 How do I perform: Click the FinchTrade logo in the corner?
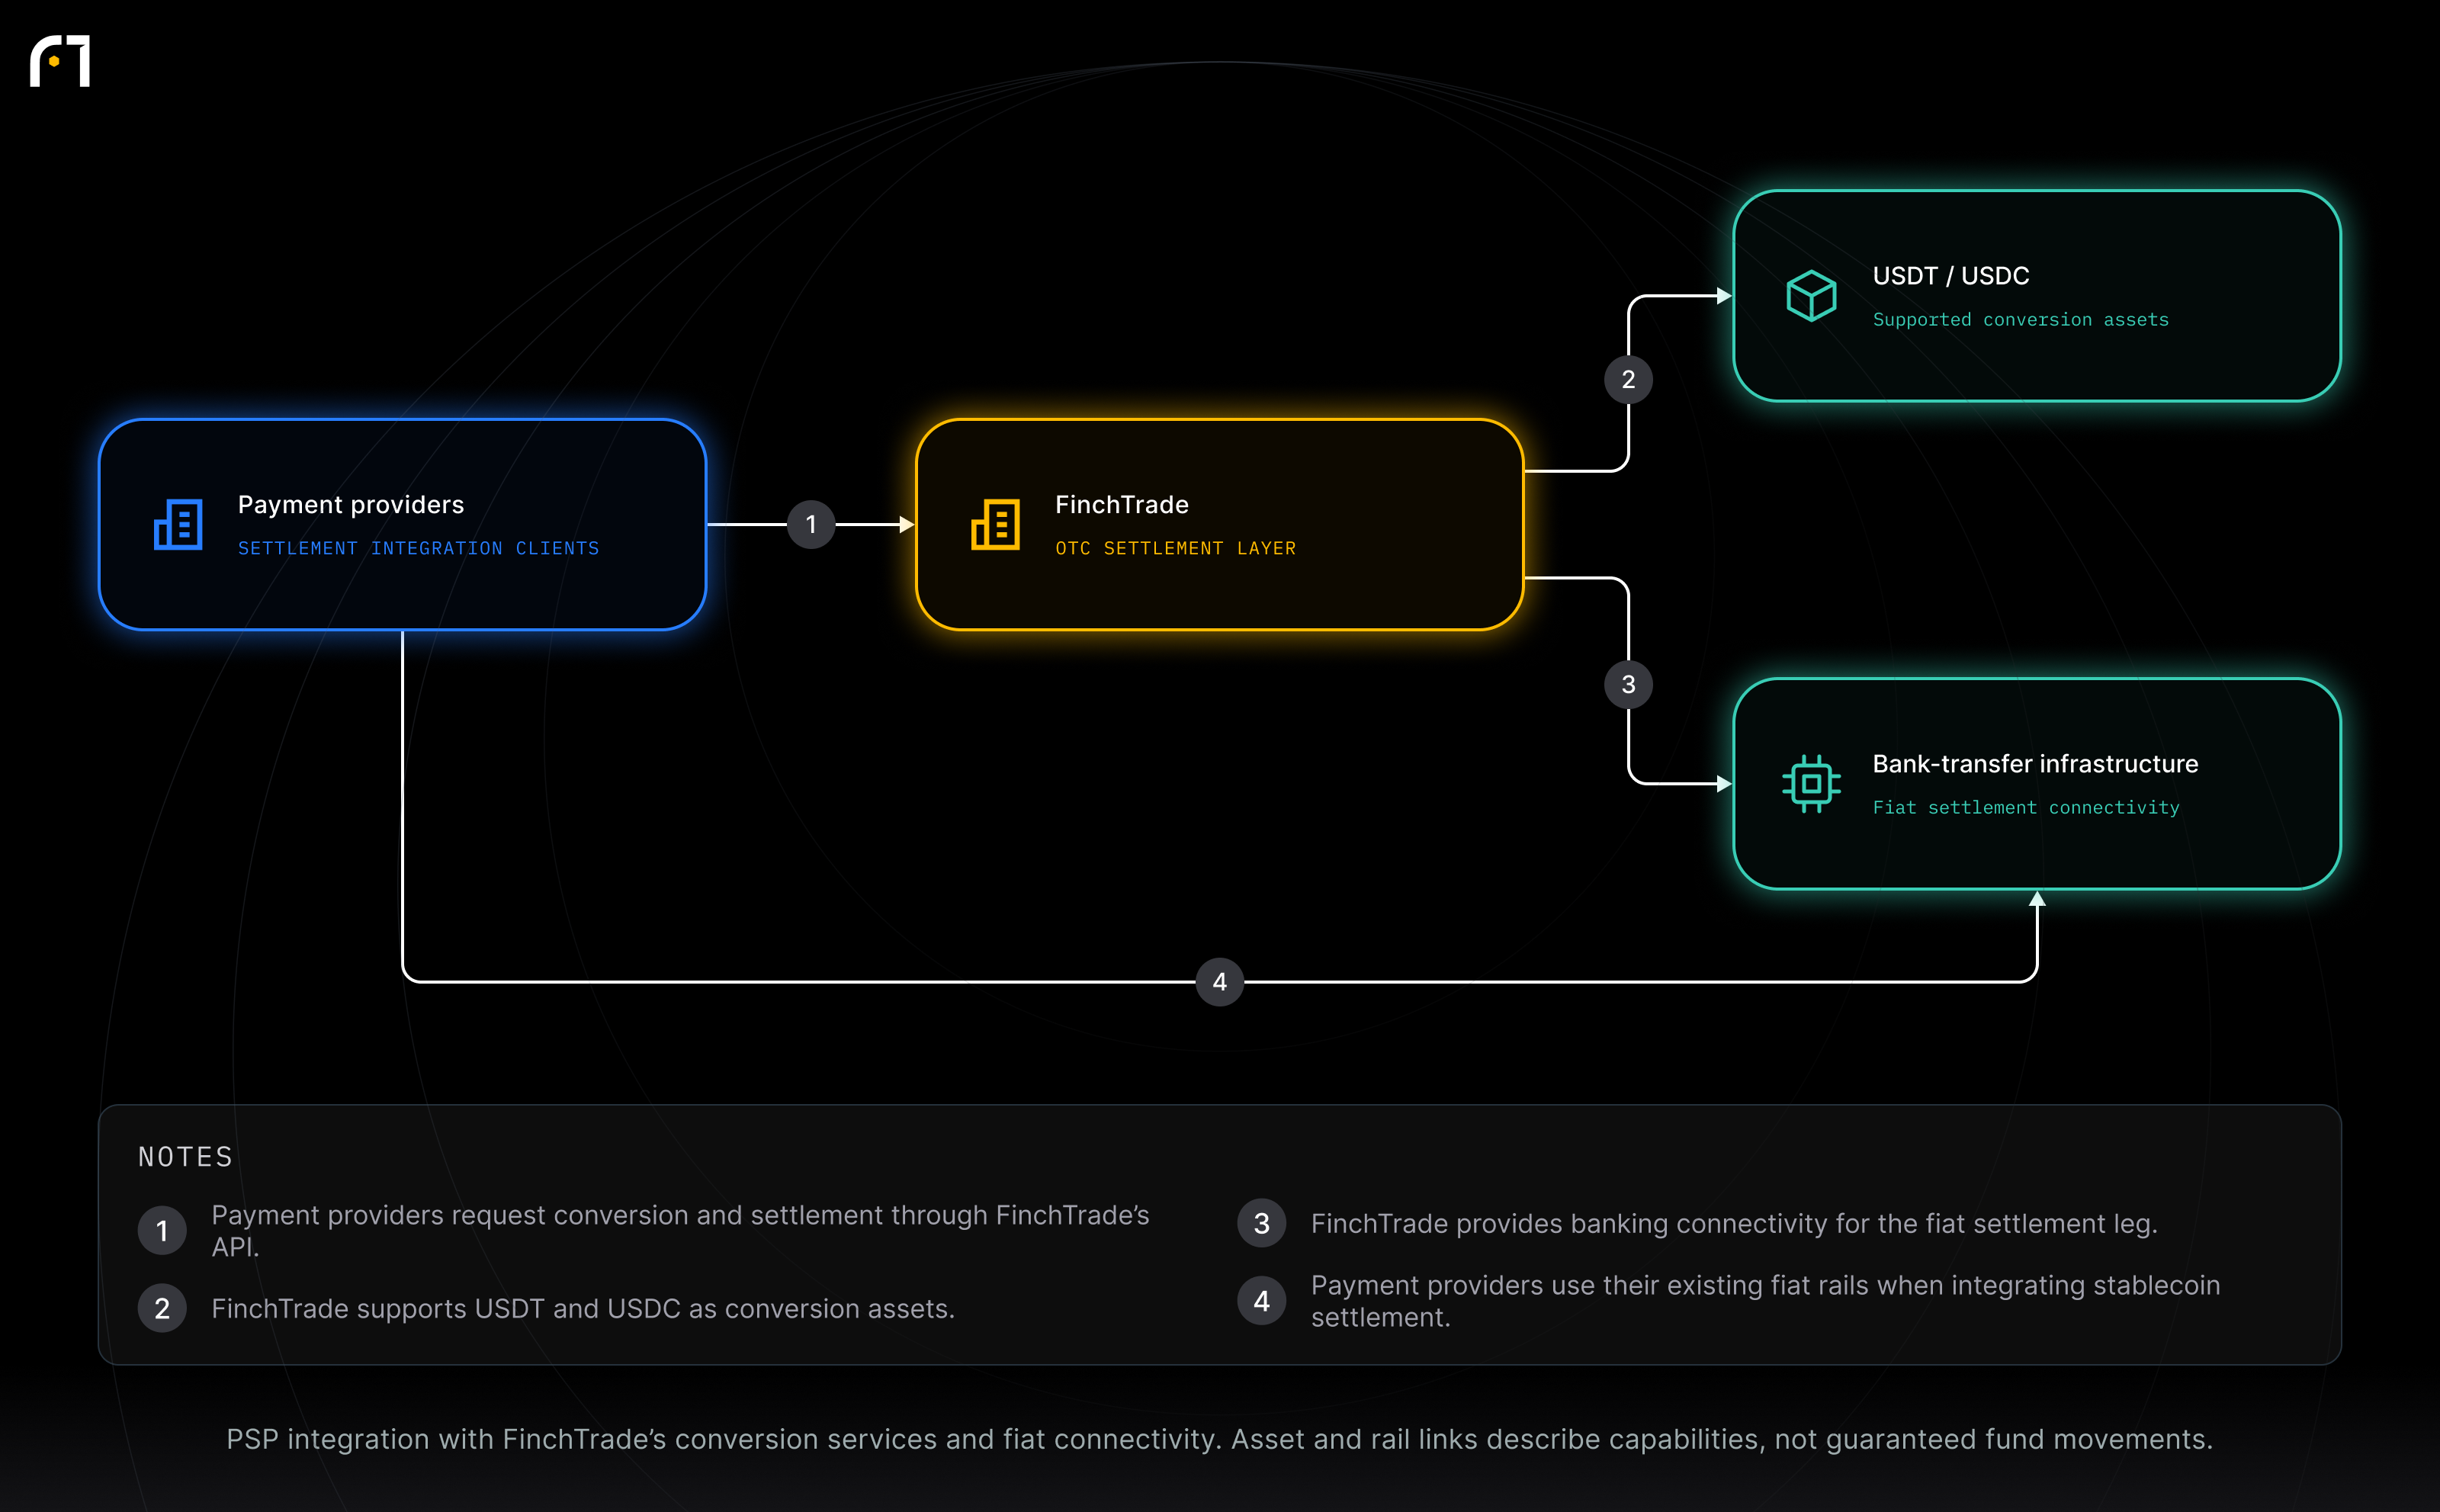point(60,61)
